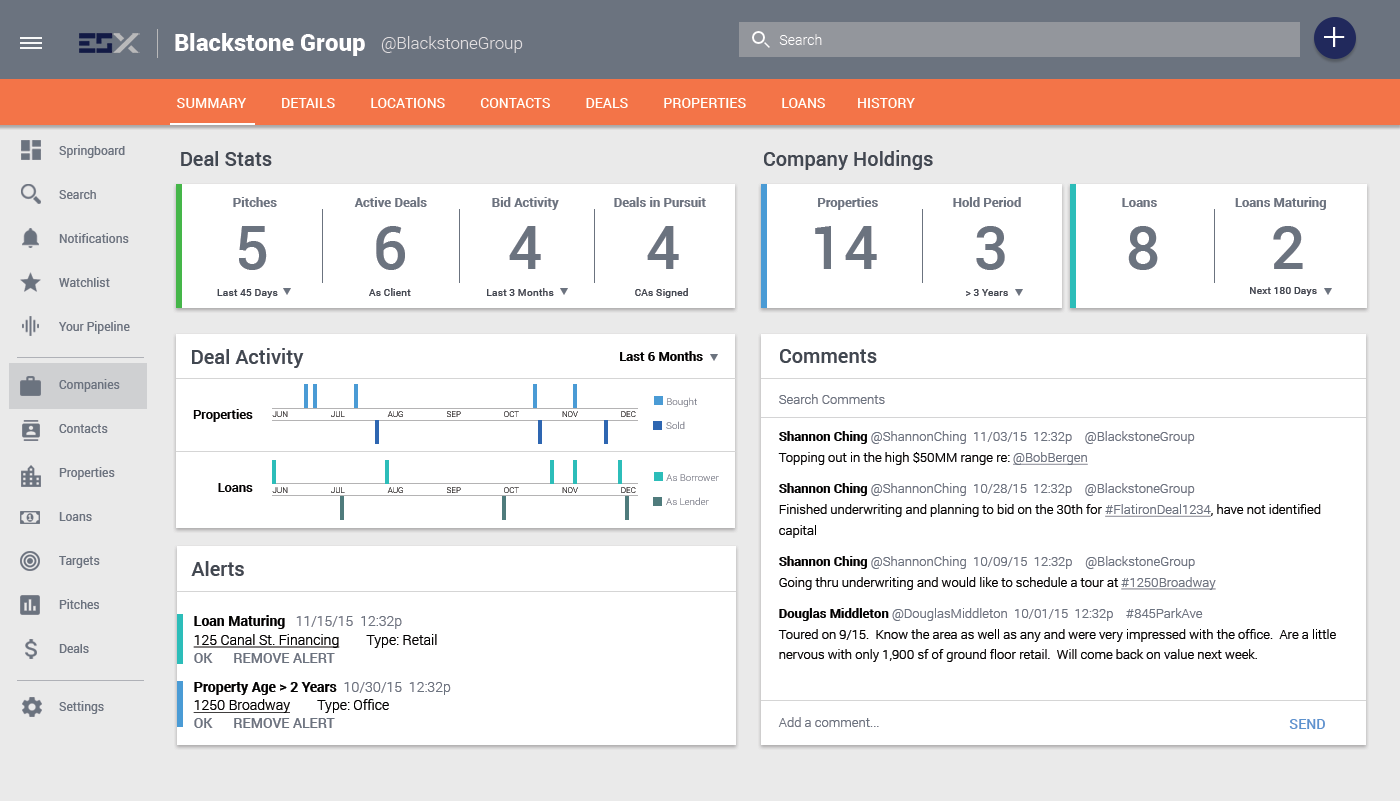The image size is (1400, 801).
Task: Click the Watchlist star icon
Action: (x=31, y=282)
